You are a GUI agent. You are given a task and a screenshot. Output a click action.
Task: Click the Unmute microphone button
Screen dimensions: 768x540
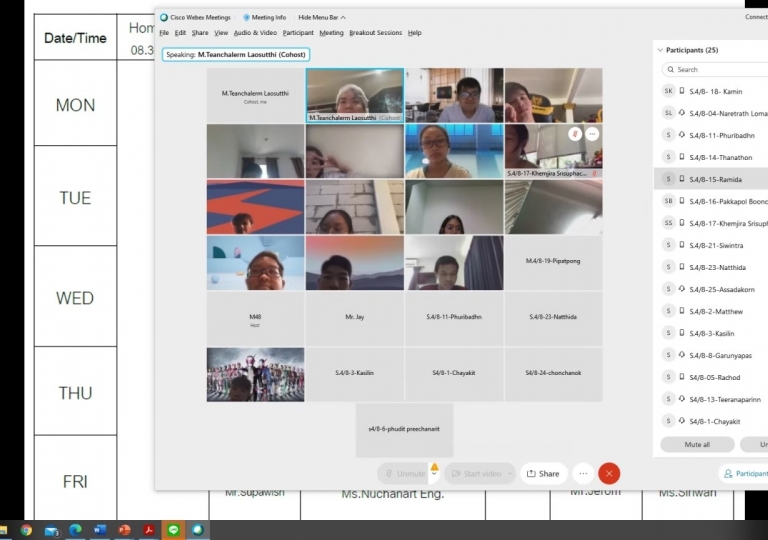click(x=404, y=473)
